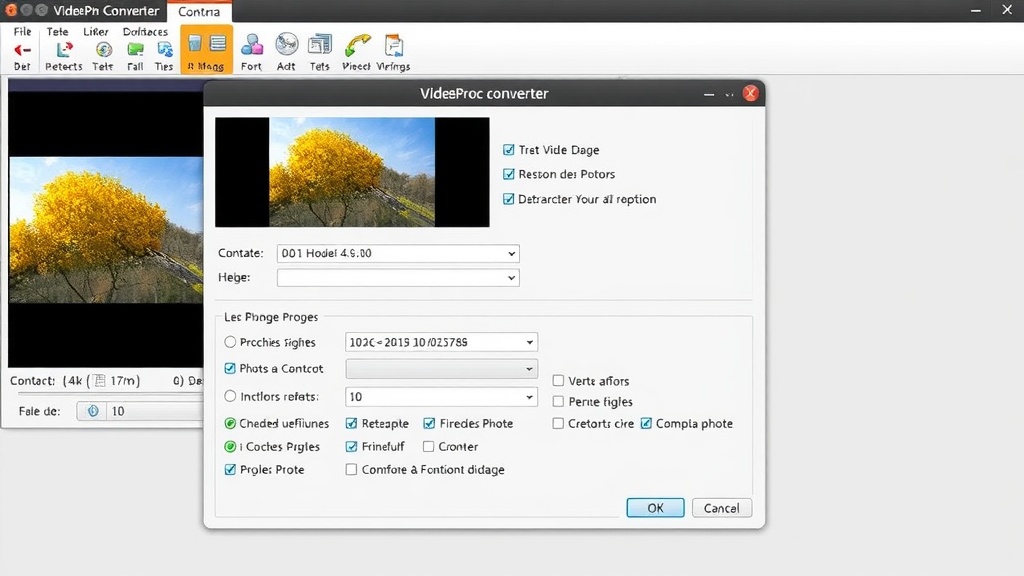Click the Ties toolbar icon
Screen dimensions: 1024x576
(x=164, y=49)
